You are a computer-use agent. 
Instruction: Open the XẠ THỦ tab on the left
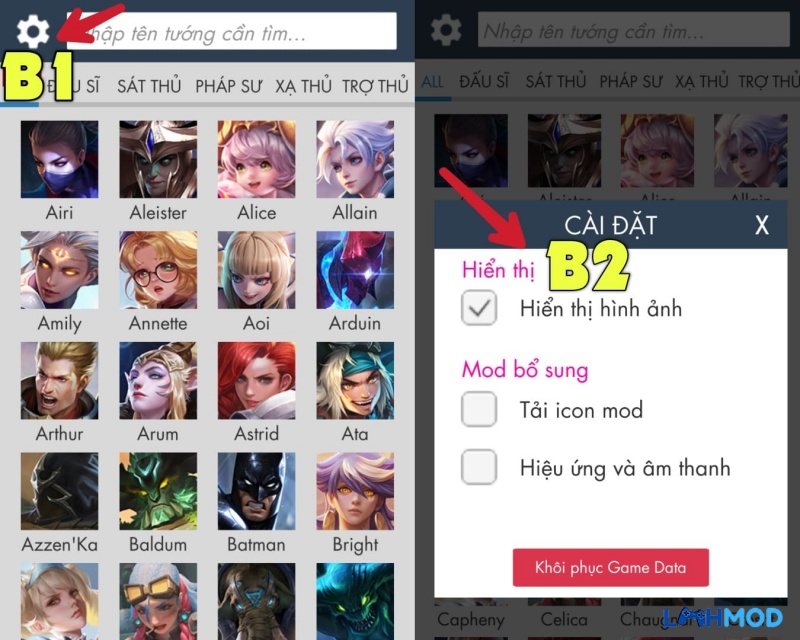click(304, 86)
